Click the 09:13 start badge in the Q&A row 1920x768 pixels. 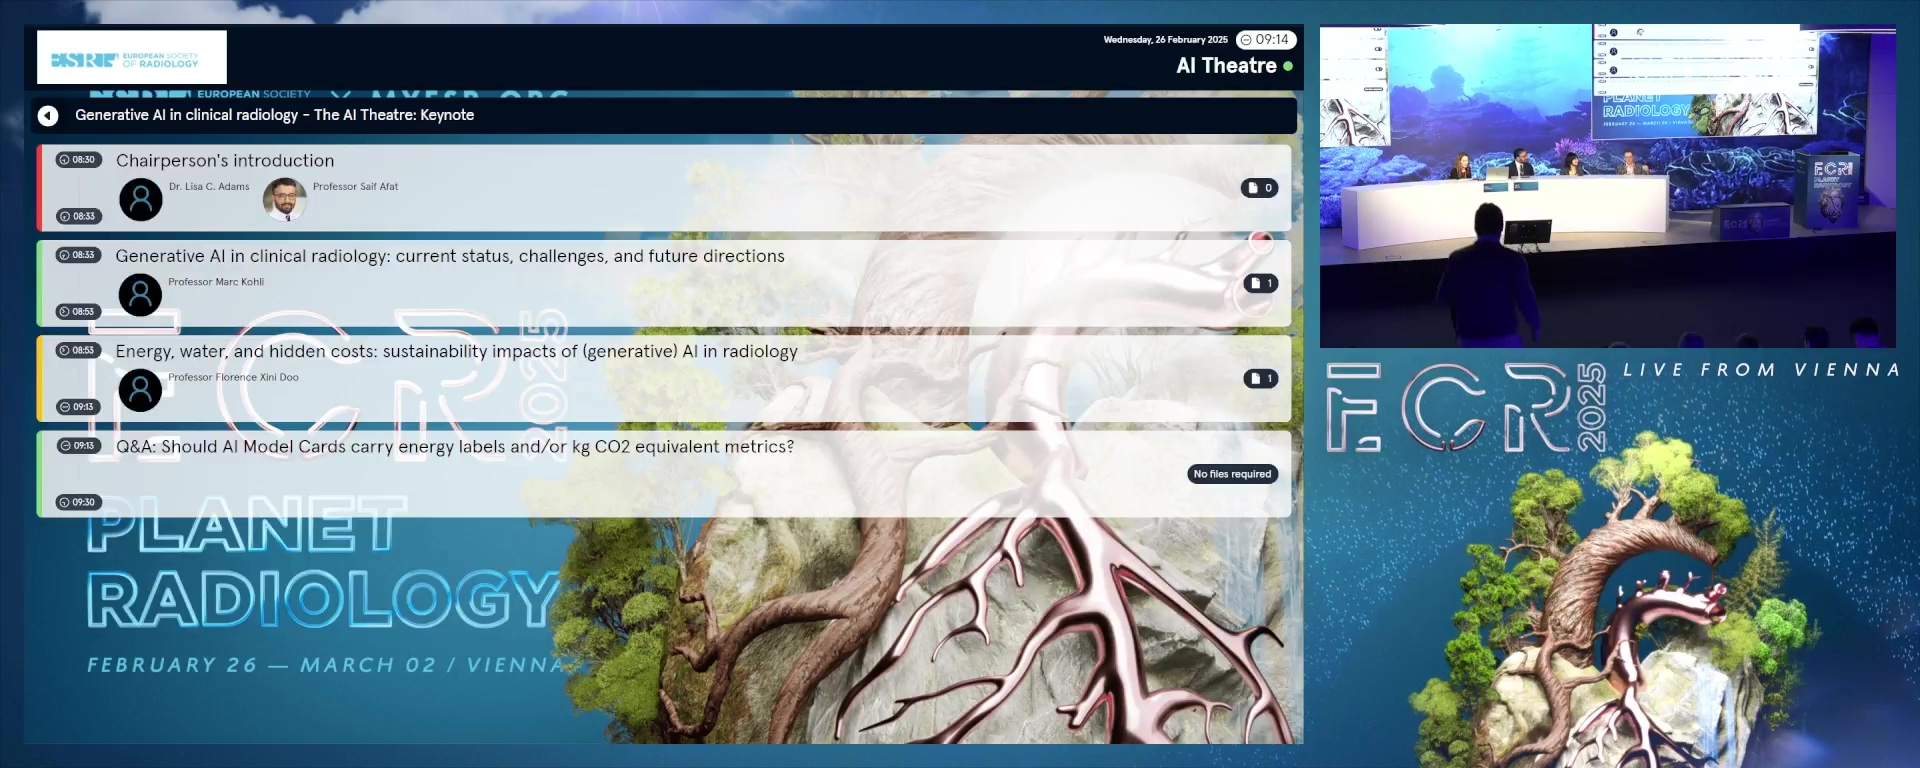[x=78, y=446]
